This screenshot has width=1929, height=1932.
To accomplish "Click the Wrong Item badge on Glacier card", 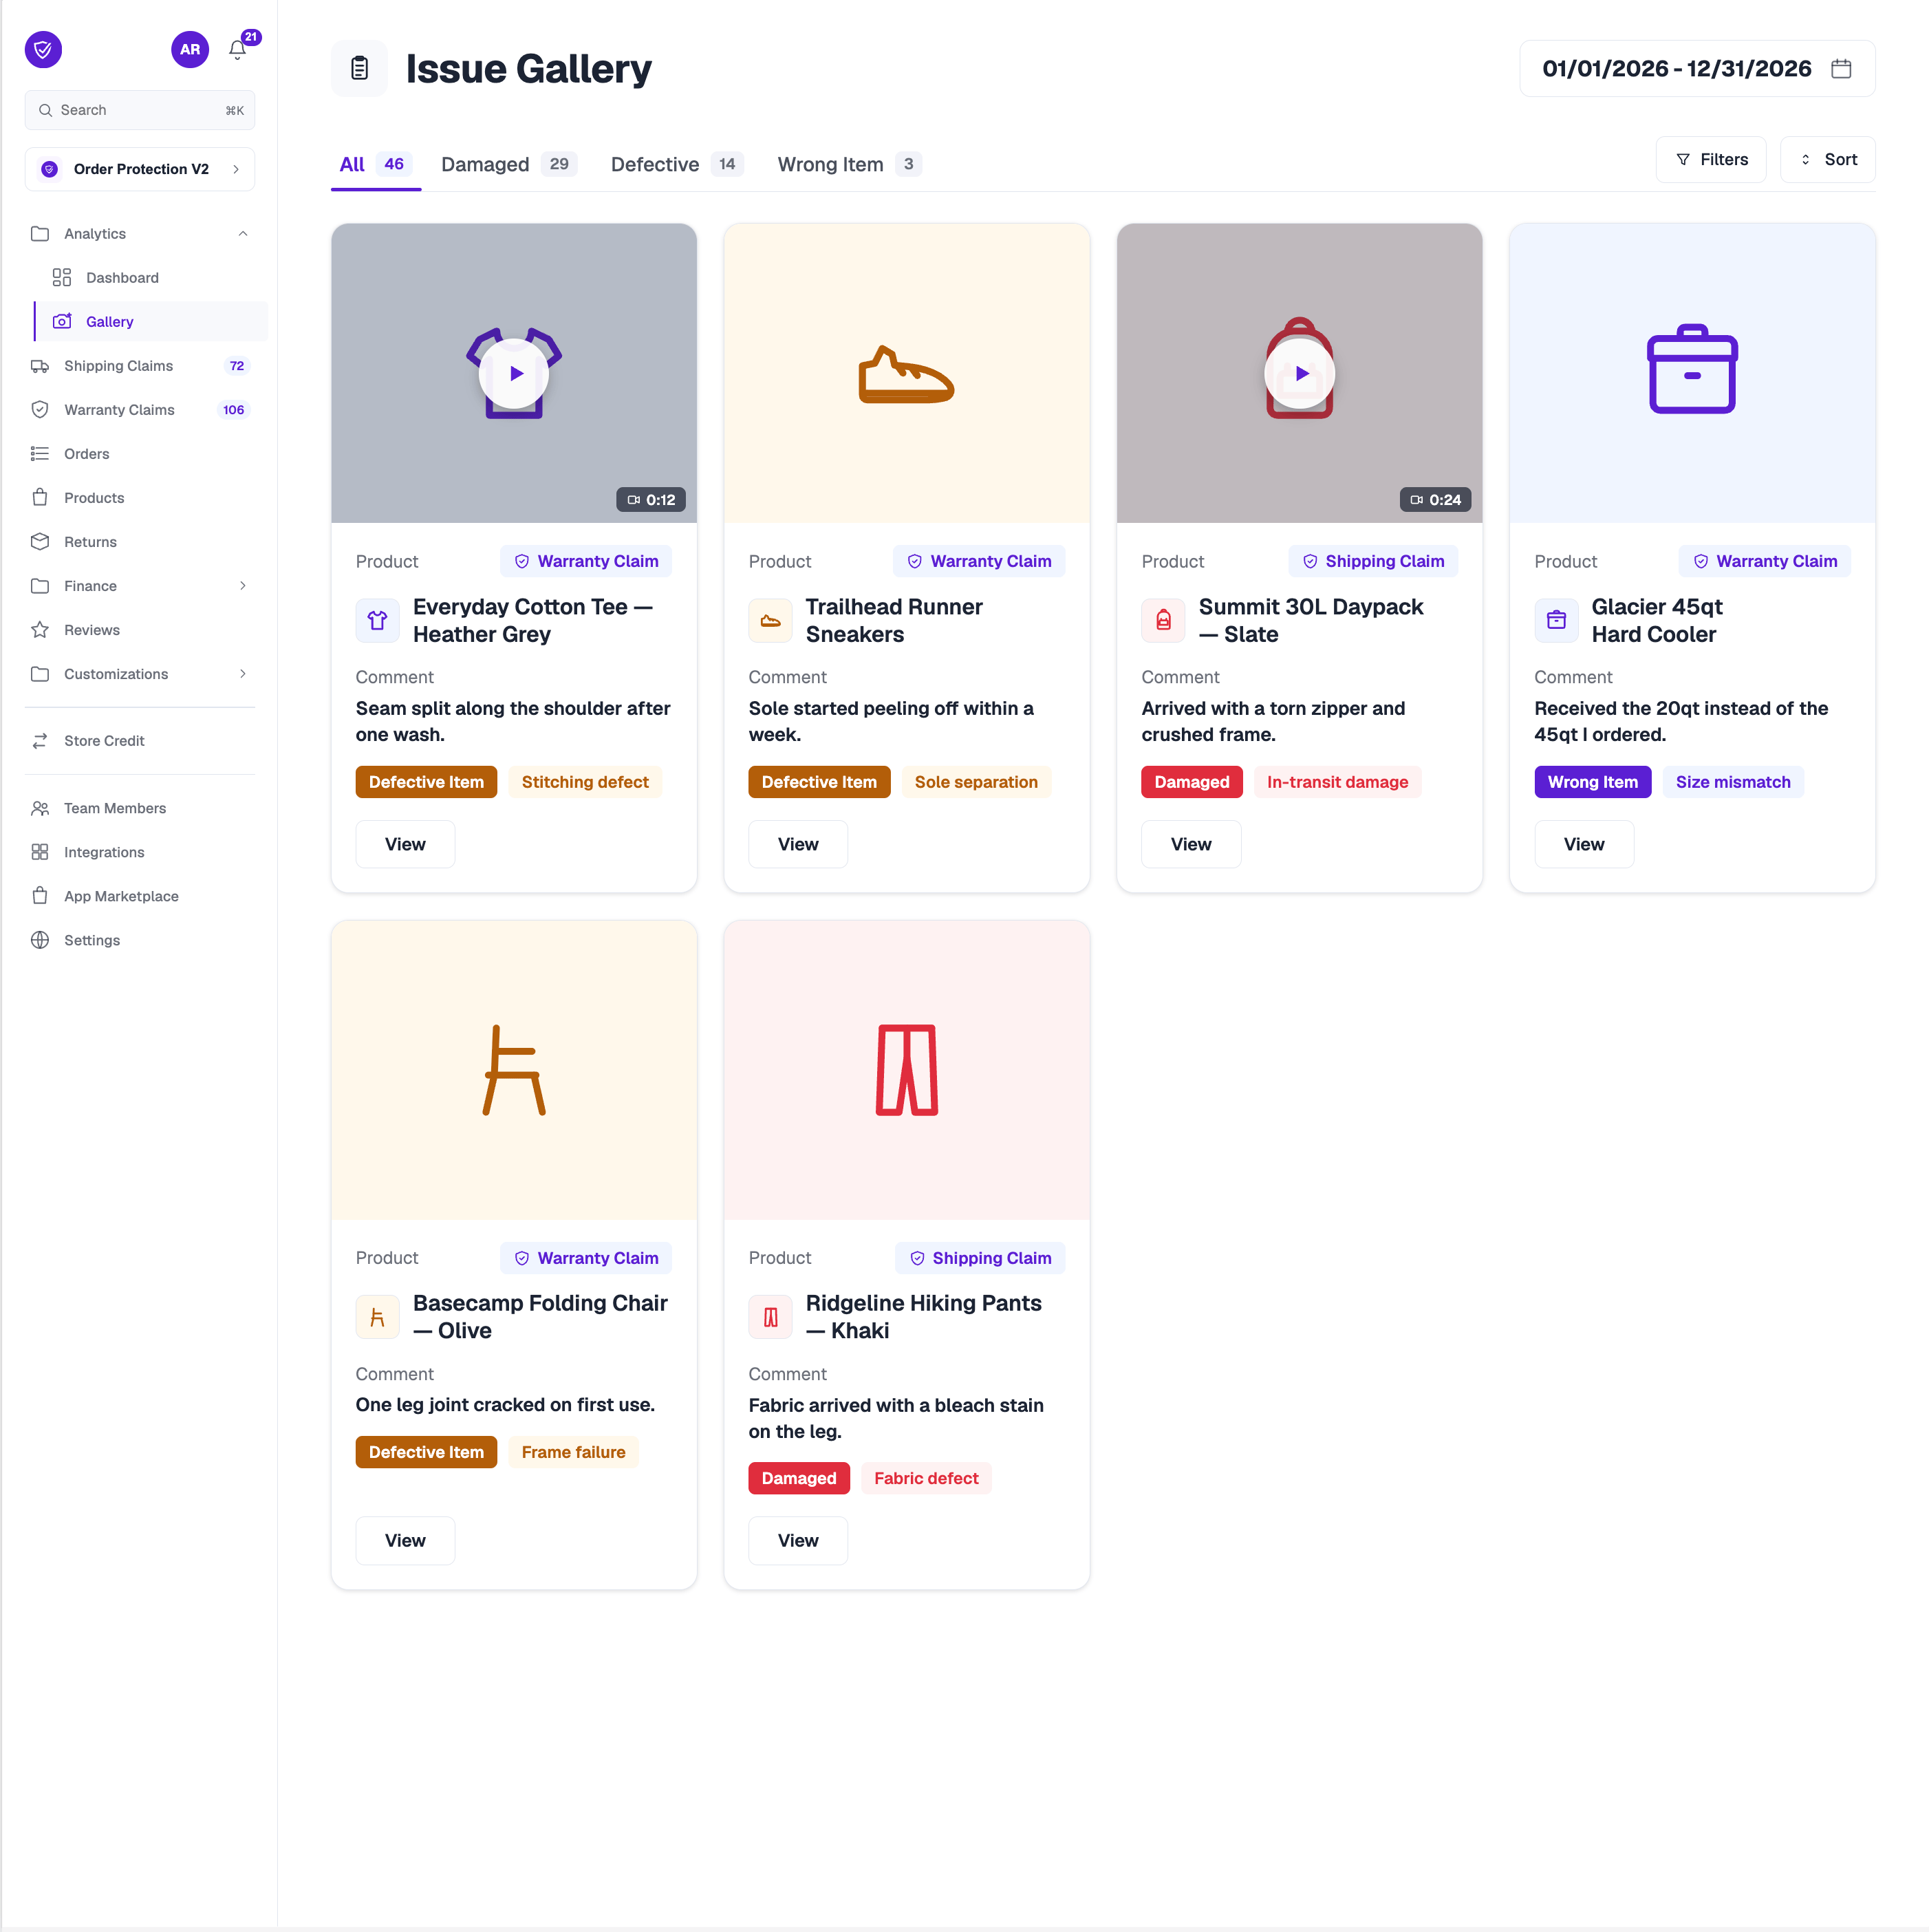I will pos(1593,781).
